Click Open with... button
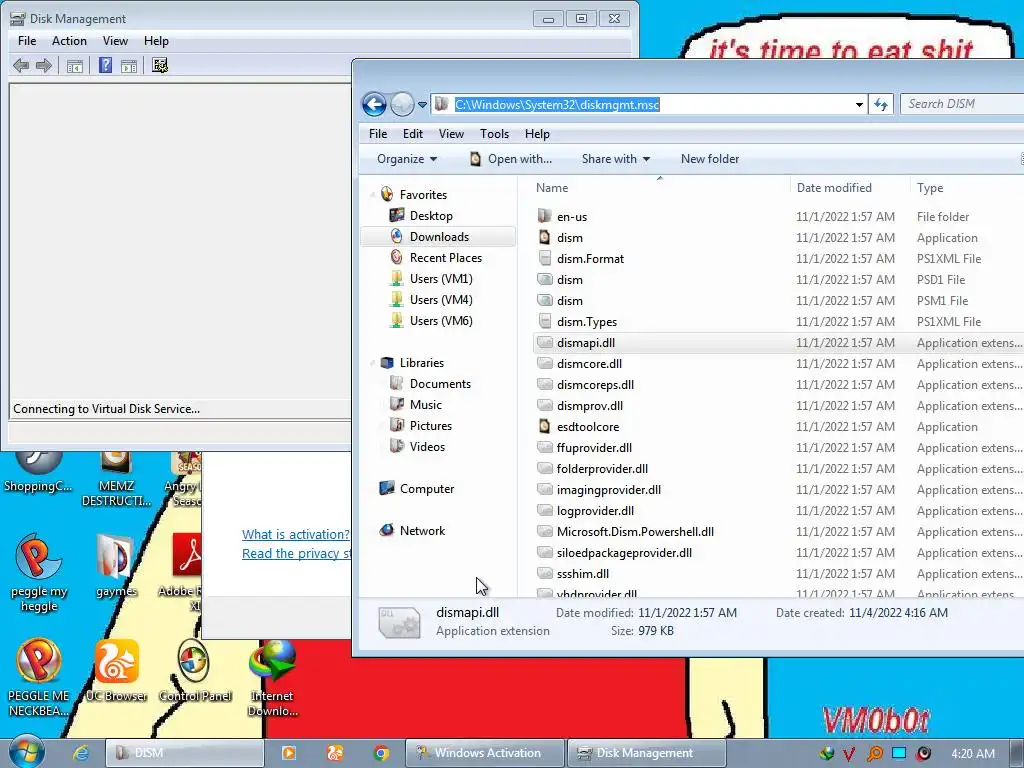This screenshot has width=1024, height=768. click(511, 159)
